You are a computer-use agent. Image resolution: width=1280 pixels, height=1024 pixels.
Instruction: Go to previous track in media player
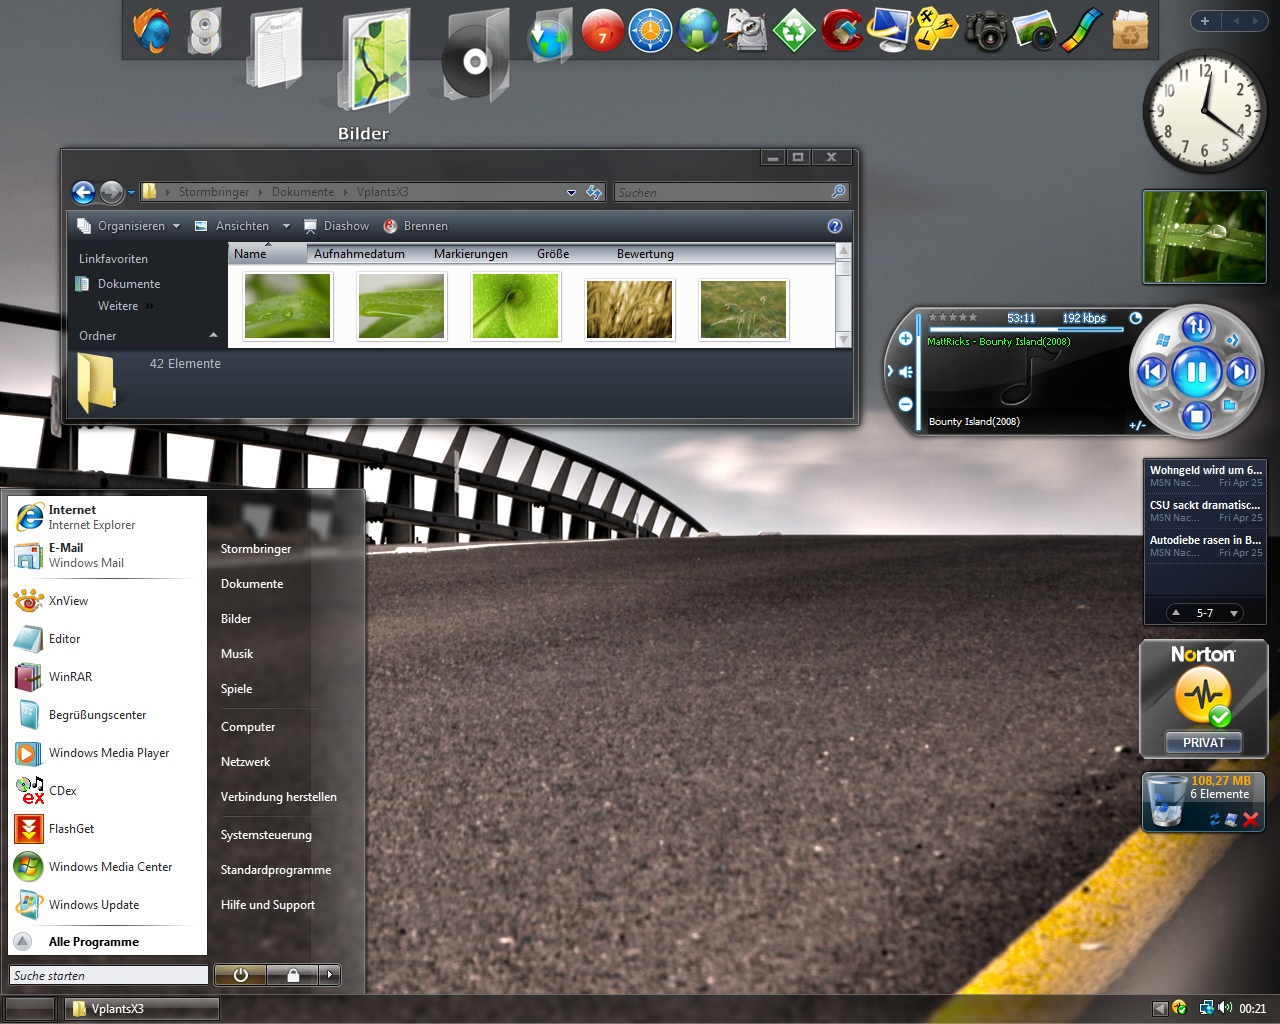(1152, 372)
